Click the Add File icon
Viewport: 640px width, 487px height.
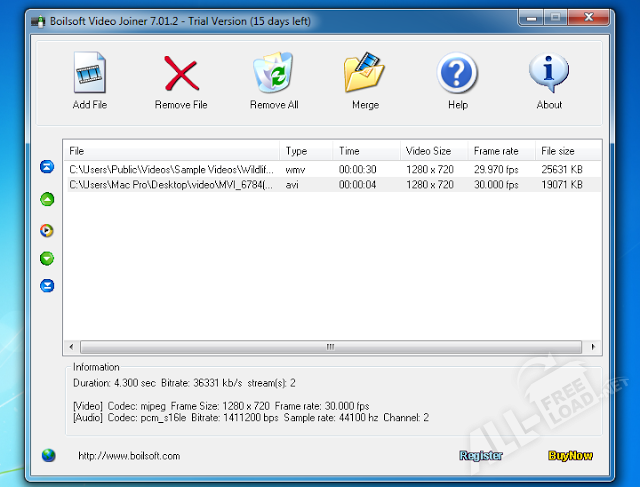click(x=90, y=76)
